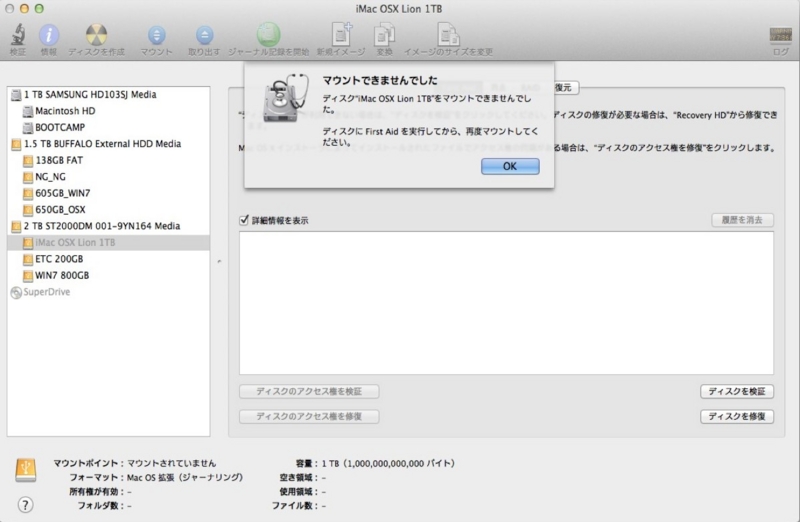Click the New Image (新規イメージ) icon
Screen dimensions: 800x522
tap(341, 35)
